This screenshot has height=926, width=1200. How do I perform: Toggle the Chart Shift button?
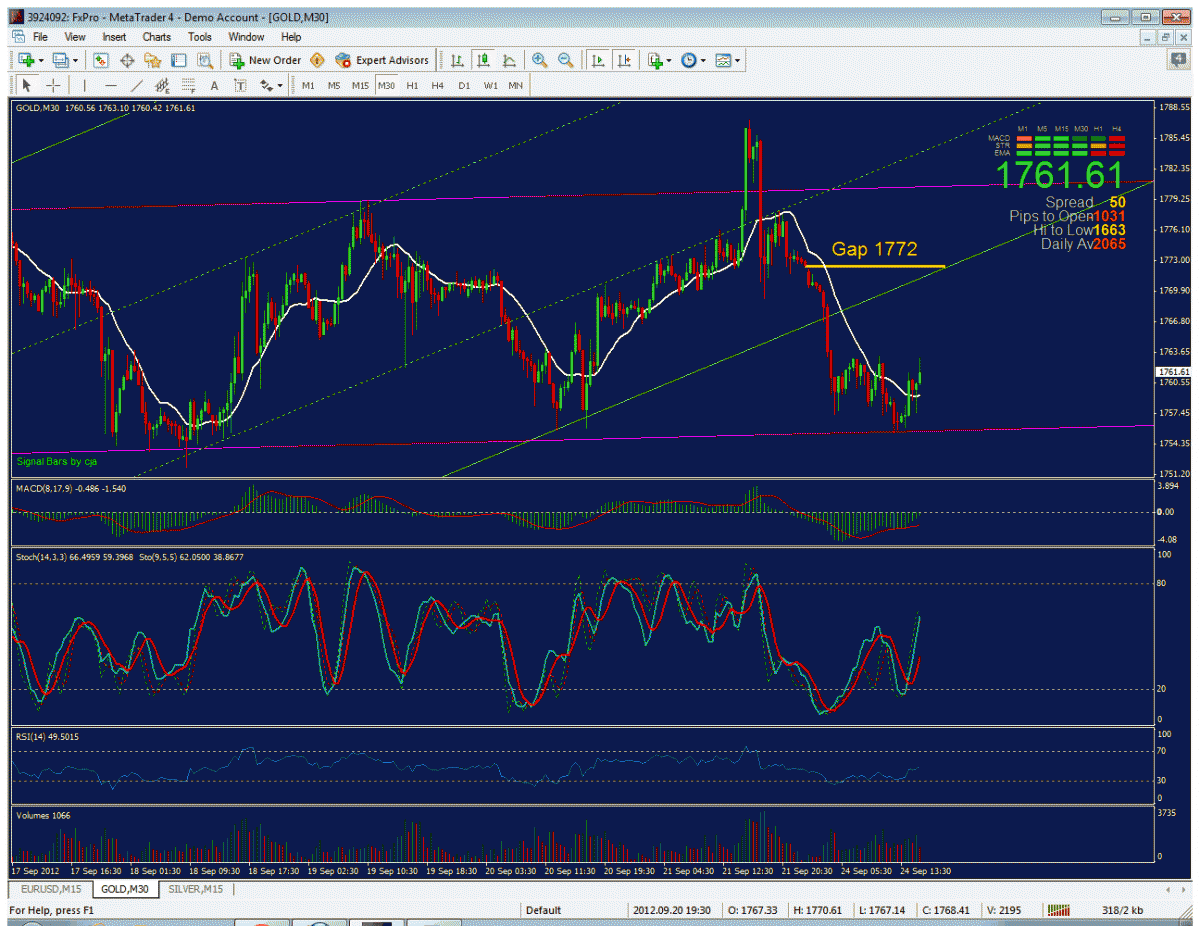[624, 60]
